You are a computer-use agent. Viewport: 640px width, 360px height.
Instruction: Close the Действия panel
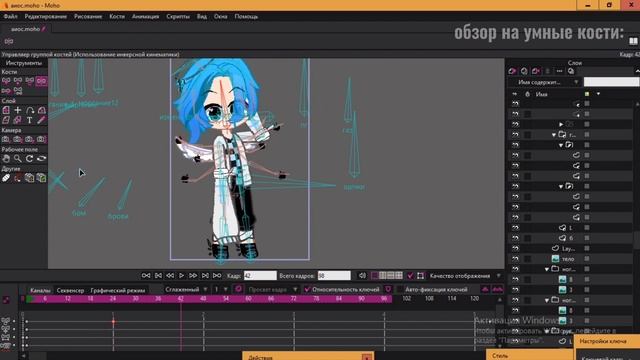367,357
